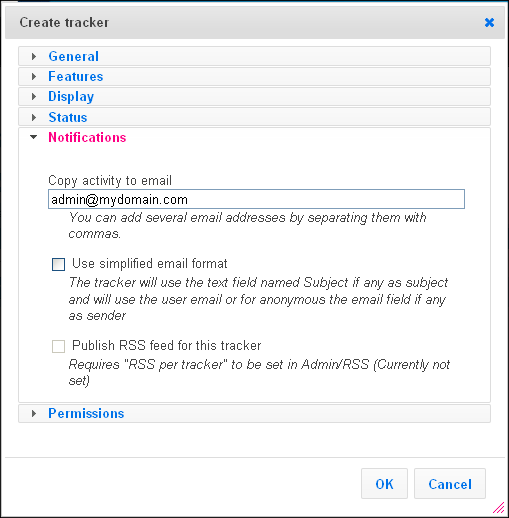Click the General section arrow icon
Image resolution: width=509 pixels, height=518 pixels.
point(34,56)
